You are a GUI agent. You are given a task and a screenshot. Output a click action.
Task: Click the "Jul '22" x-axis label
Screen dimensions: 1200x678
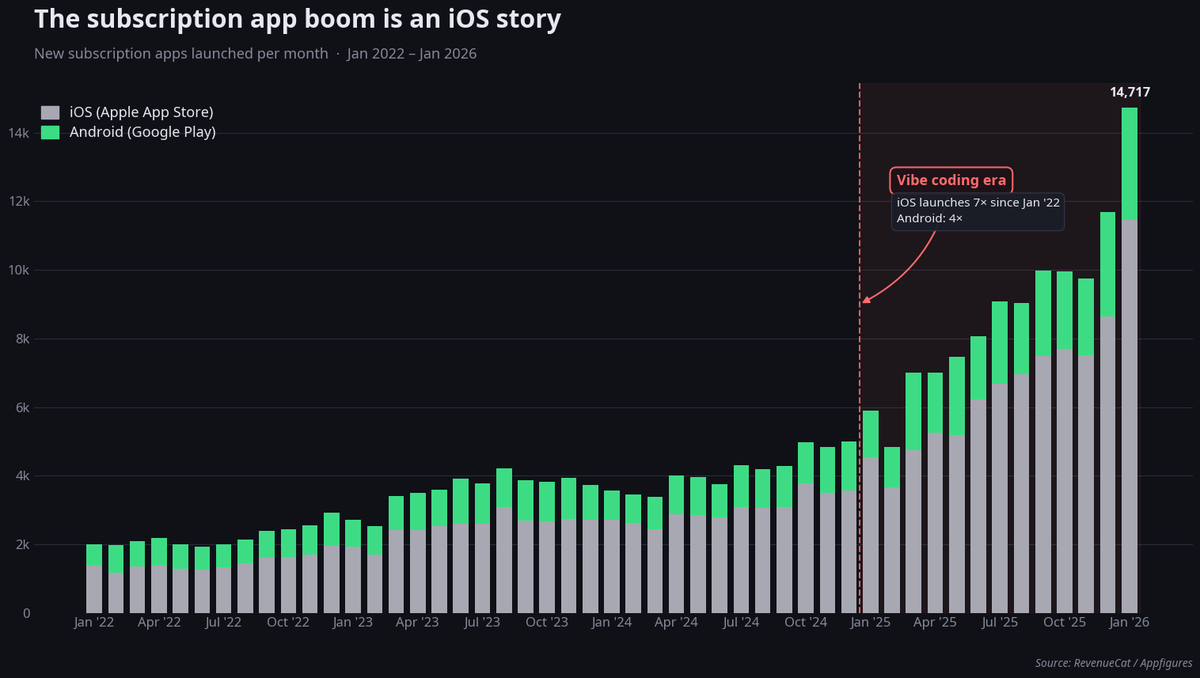click(224, 623)
